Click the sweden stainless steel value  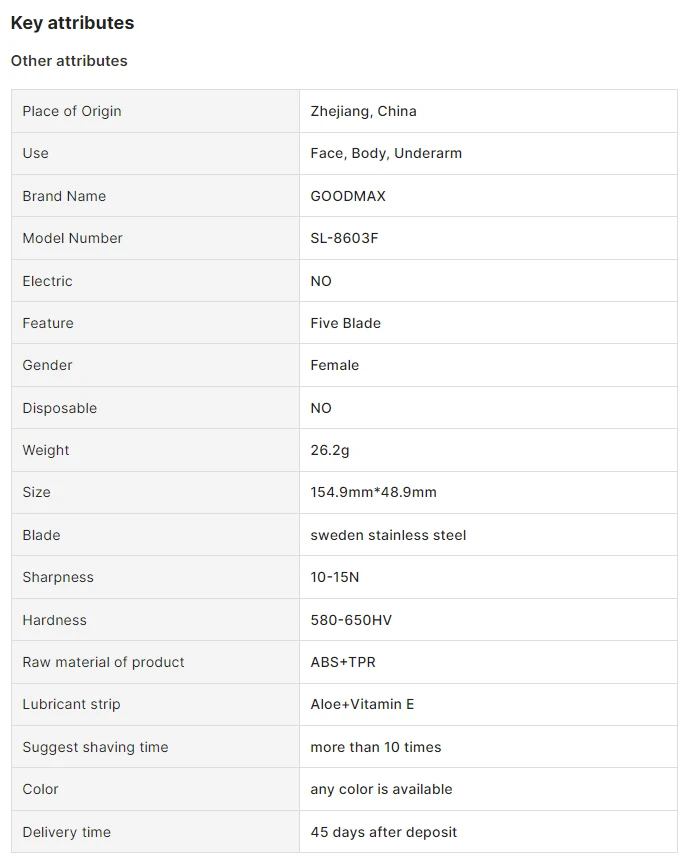click(388, 535)
